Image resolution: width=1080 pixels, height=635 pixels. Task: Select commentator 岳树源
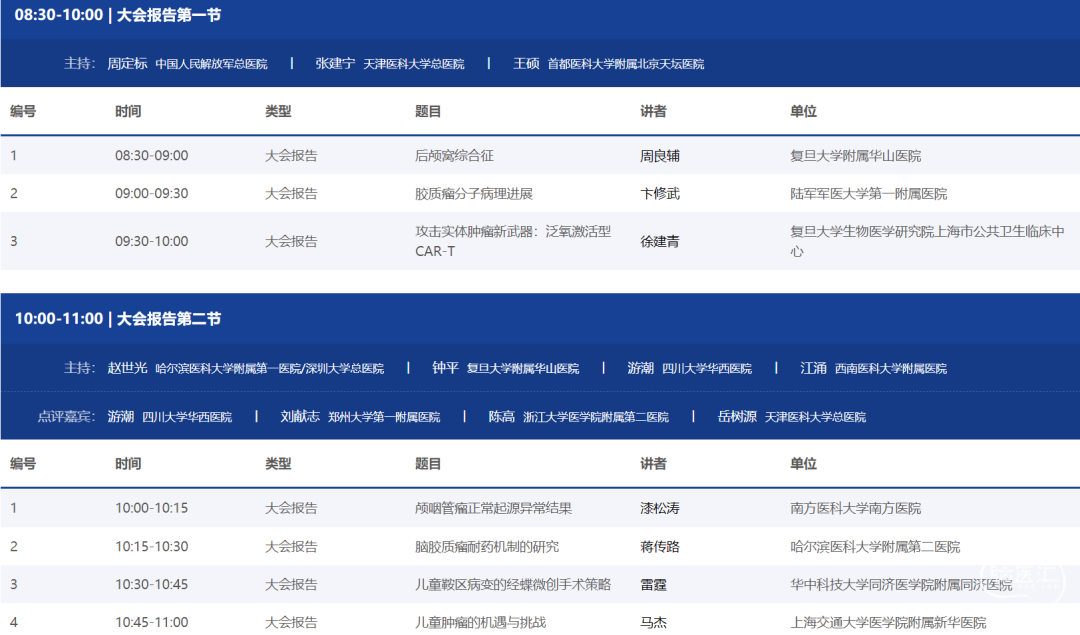click(x=737, y=417)
